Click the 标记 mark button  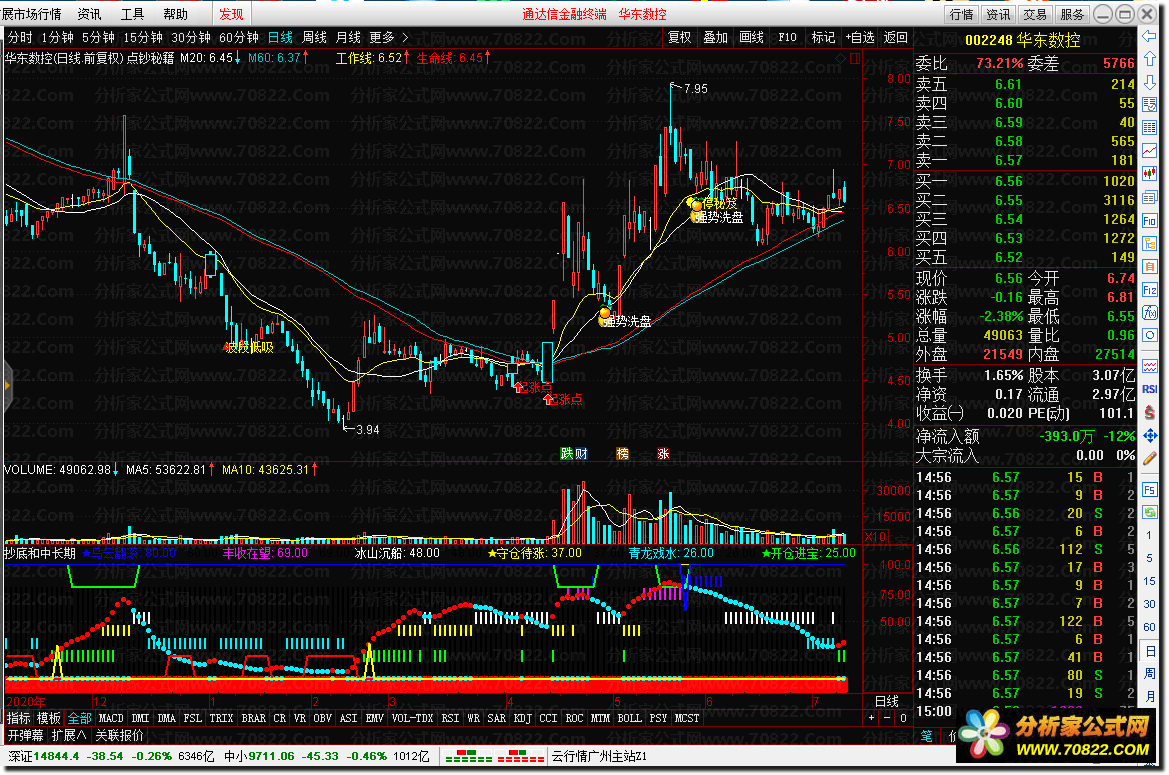click(823, 37)
